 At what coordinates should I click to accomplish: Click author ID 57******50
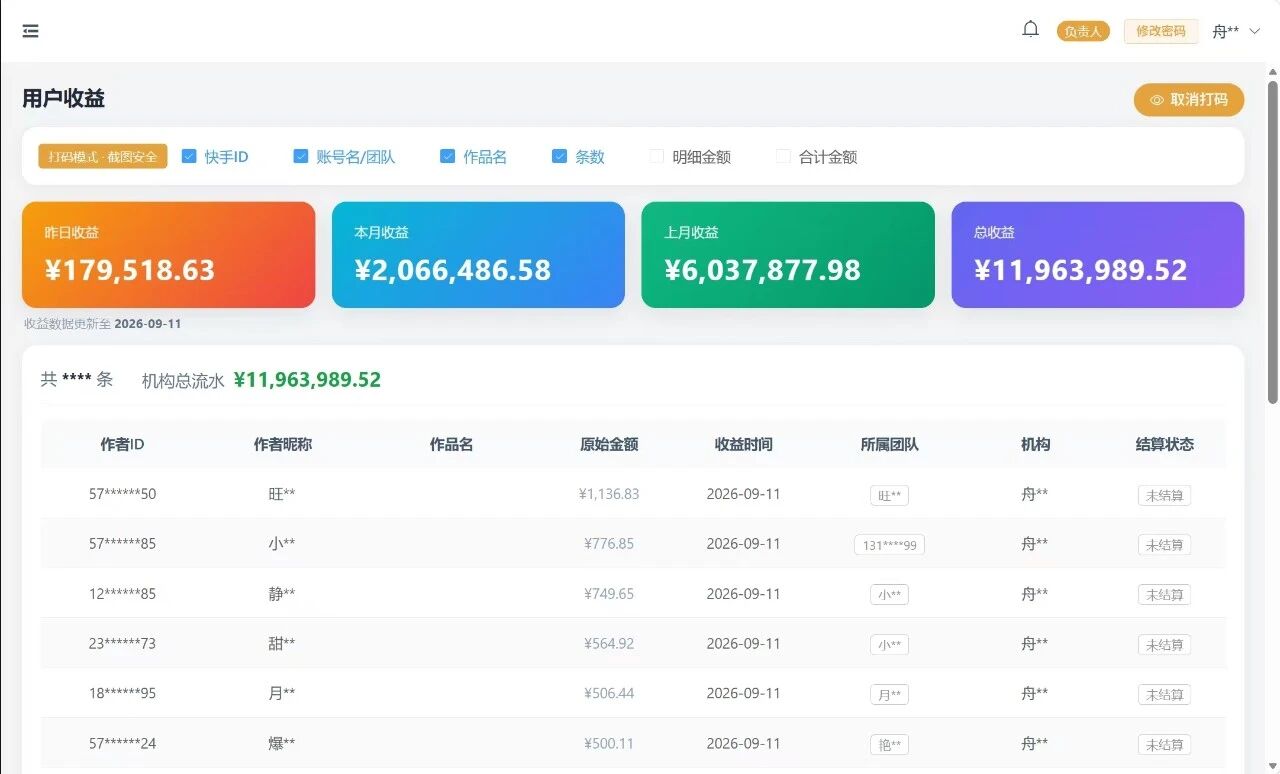[123, 494]
